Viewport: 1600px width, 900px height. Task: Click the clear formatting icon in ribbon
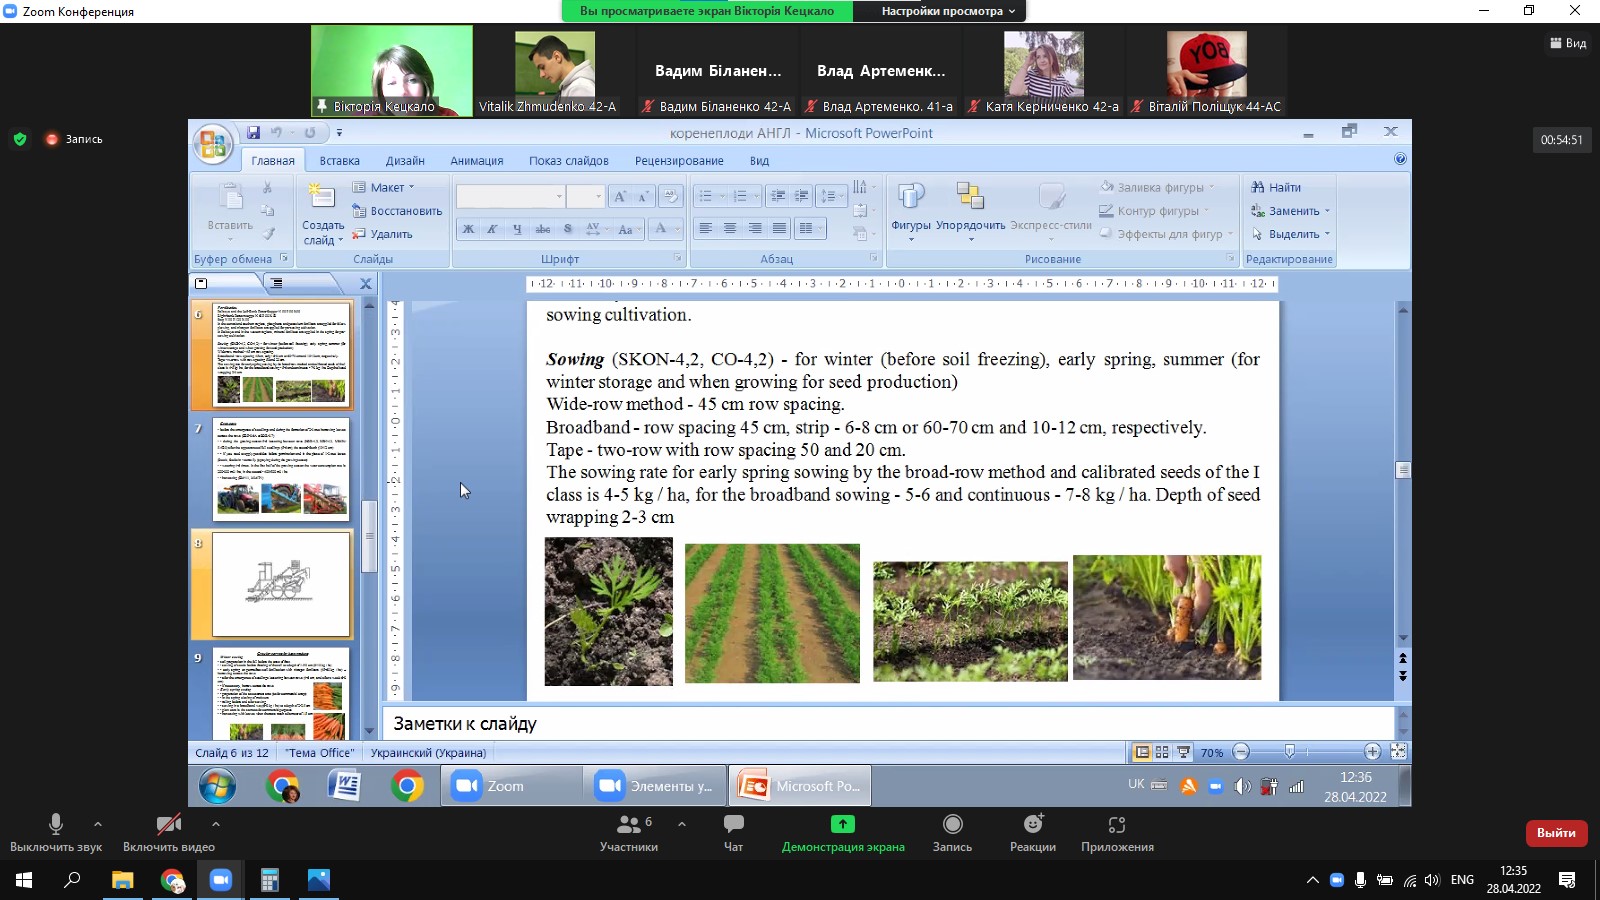[x=670, y=196]
